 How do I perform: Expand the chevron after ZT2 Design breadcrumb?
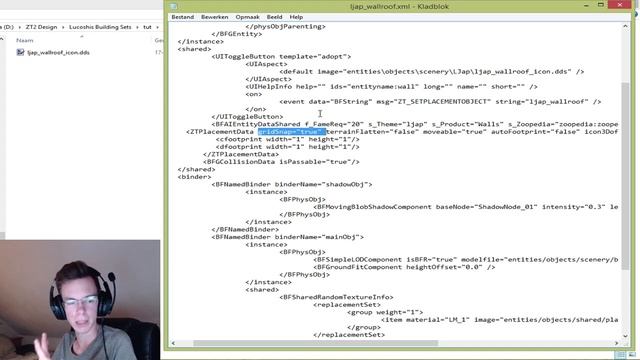tap(63, 27)
